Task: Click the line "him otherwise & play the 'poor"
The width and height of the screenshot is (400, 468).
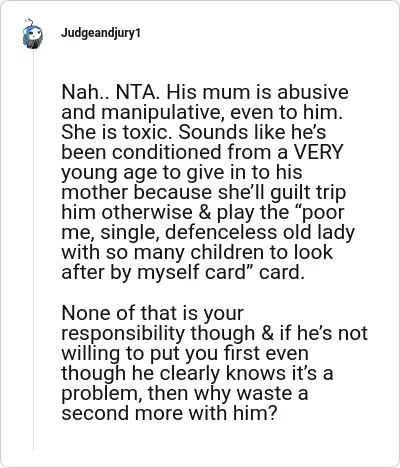Action: coord(203,213)
